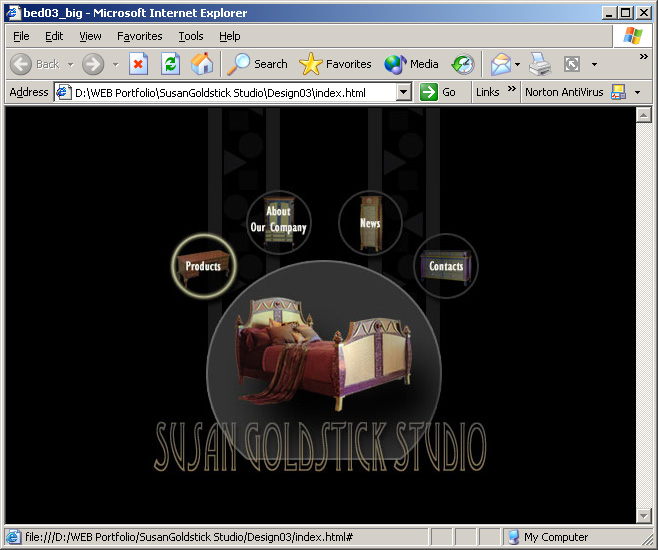Click the Susan Goldstick Studio logo text
The height and width of the screenshot is (550, 658).
pyautogui.click(x=320, y=447)
